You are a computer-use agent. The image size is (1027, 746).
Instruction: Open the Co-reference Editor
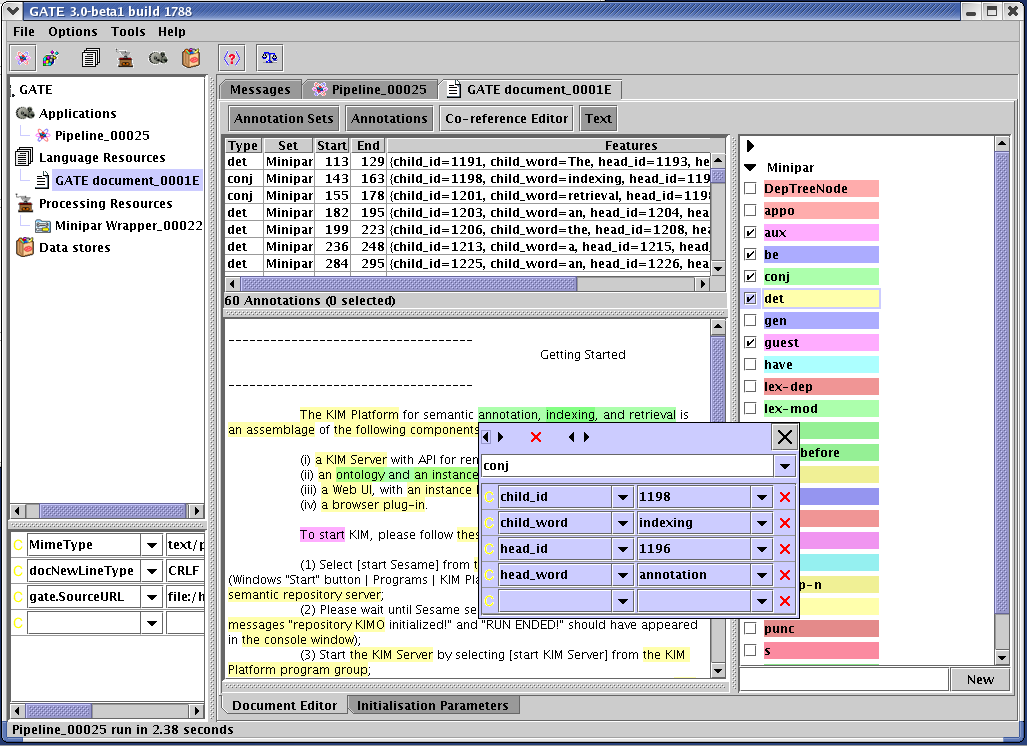click(506, 119)
